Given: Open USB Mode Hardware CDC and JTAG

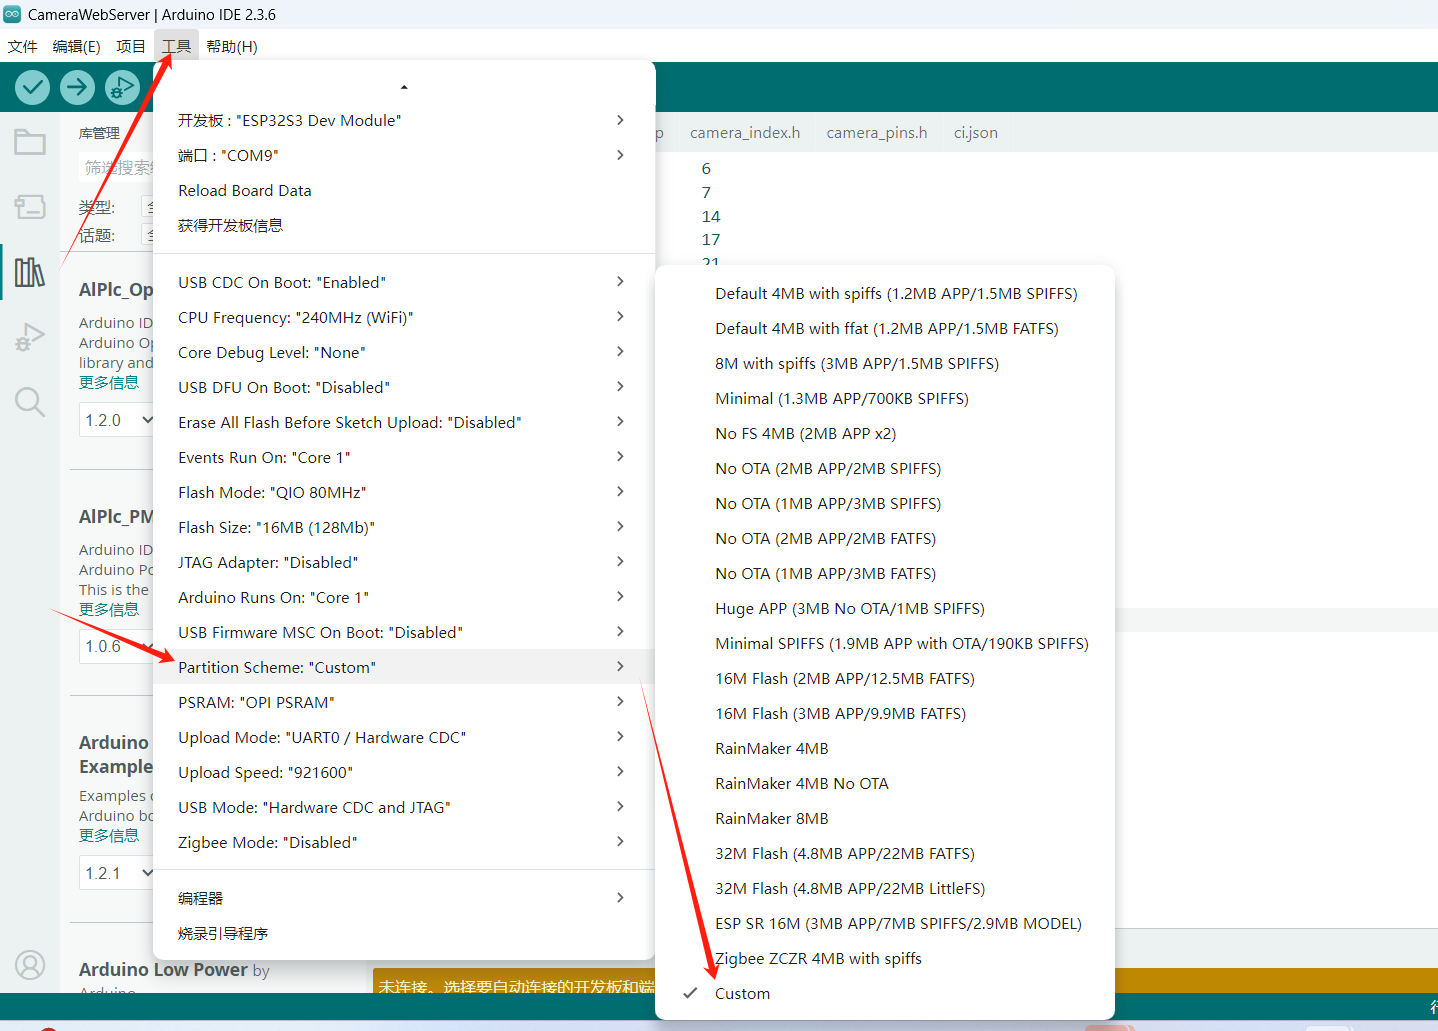Looking at the screenshot, I should (x=404, y=807).
